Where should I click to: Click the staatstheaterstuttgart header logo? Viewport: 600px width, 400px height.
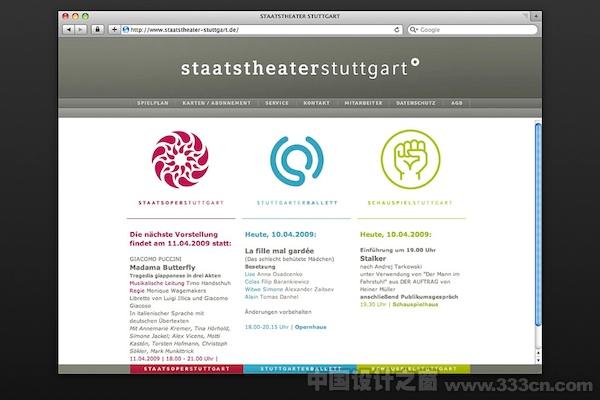point(300,68)
